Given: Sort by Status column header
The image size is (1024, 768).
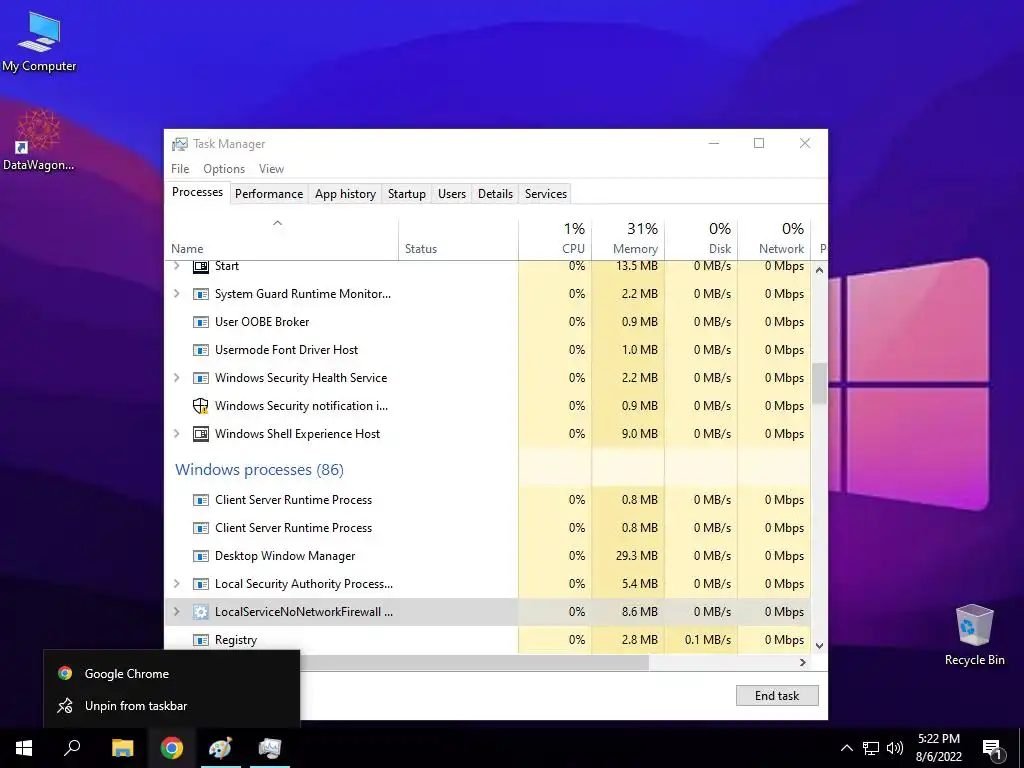Looking at the screenshot, I should pyautogui.click(x=458, y=239).
